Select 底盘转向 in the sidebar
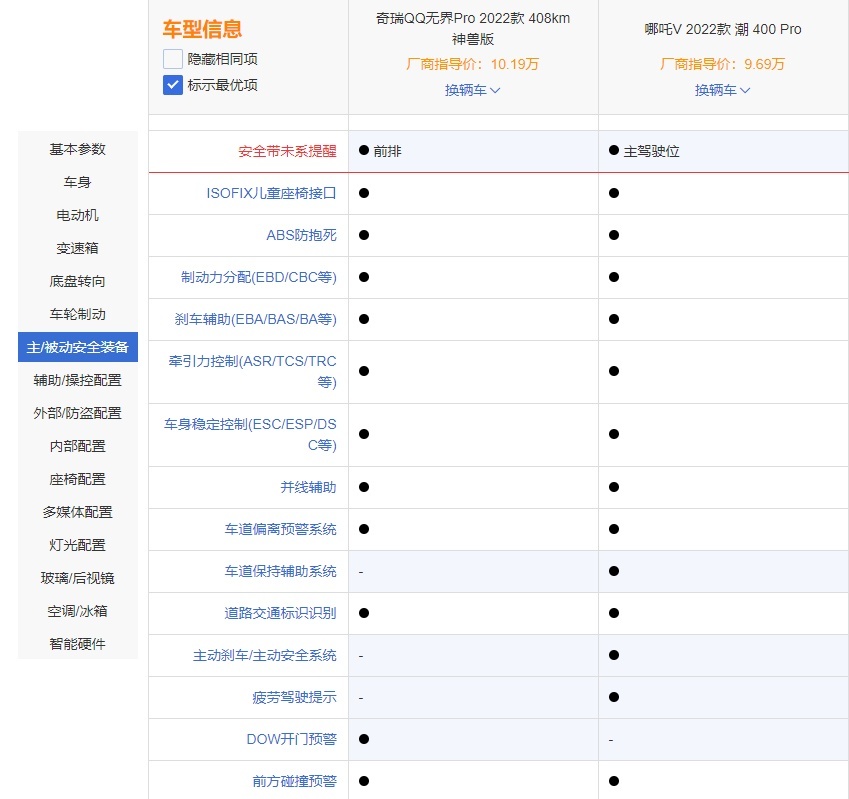 77,281
